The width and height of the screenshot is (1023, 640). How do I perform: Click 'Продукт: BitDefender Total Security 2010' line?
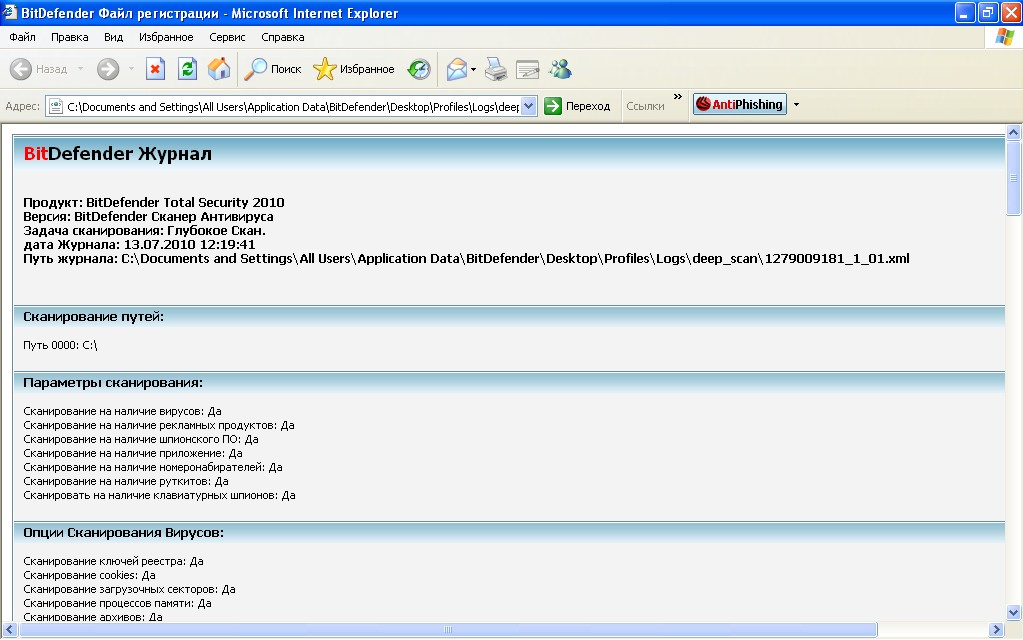click(154, 202)
